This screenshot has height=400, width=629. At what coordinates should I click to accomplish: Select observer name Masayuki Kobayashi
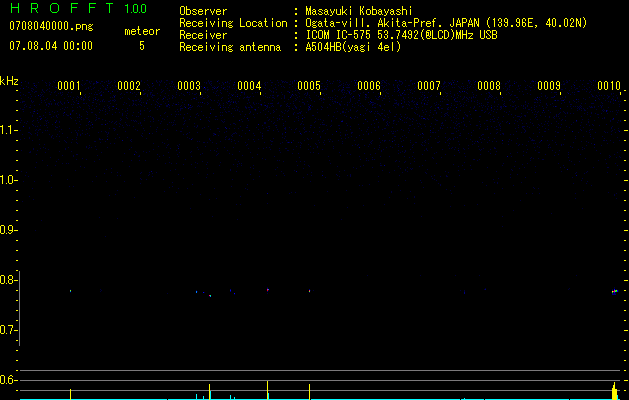tap(359, 11)
